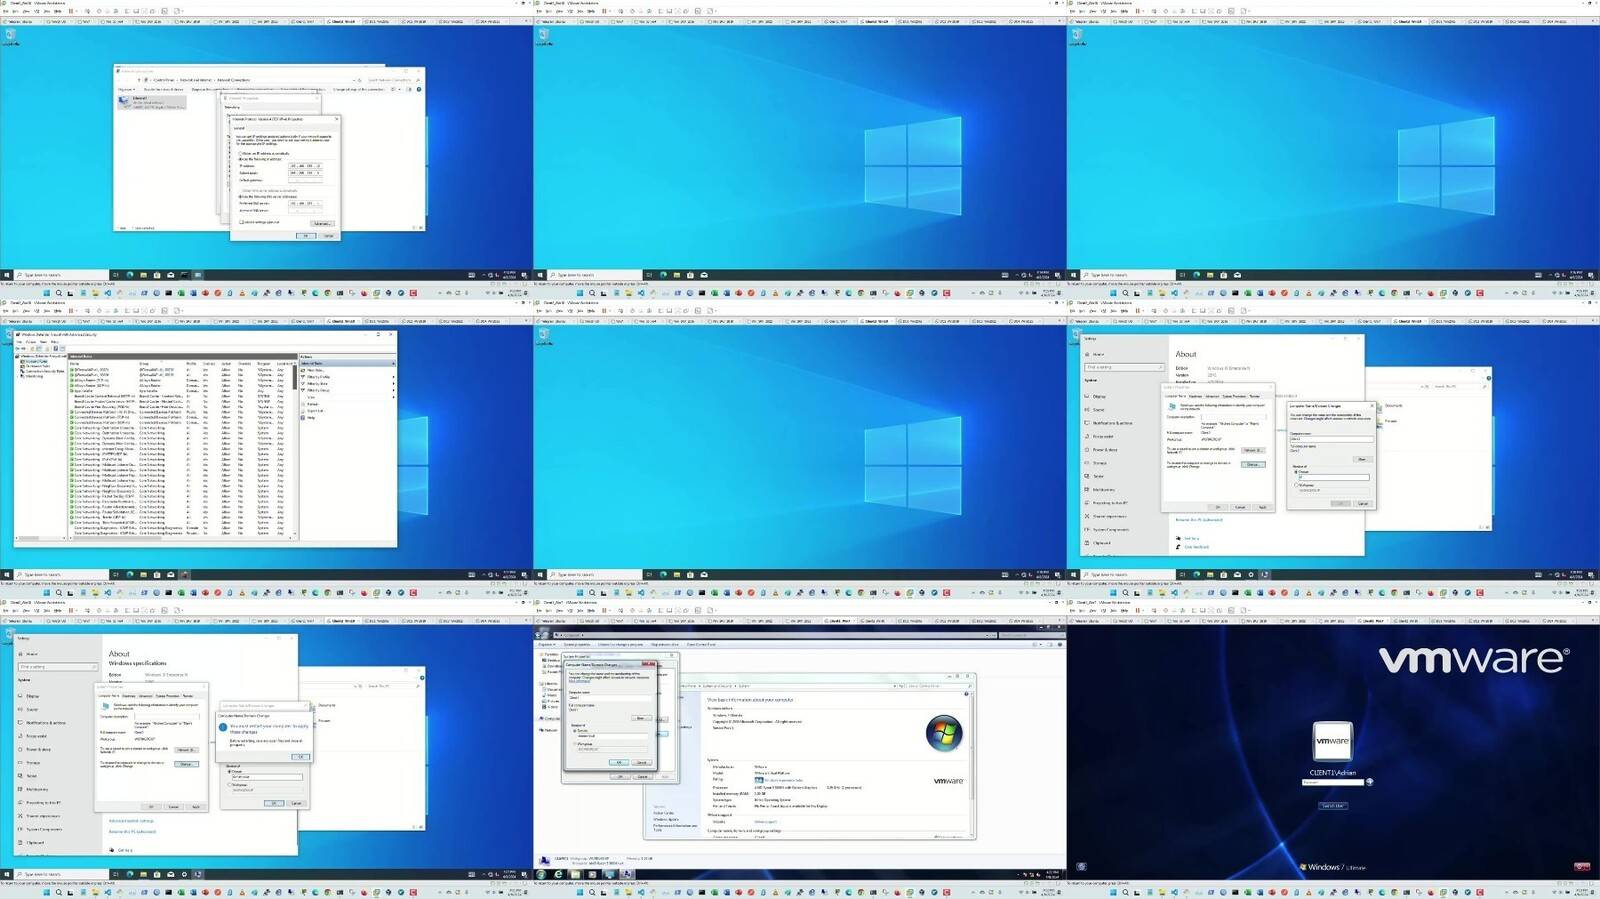Switch to Remote tab in restart-prompt screenshot's System Properties
The image size is (1600, 899).
click(x=187, y=696)
